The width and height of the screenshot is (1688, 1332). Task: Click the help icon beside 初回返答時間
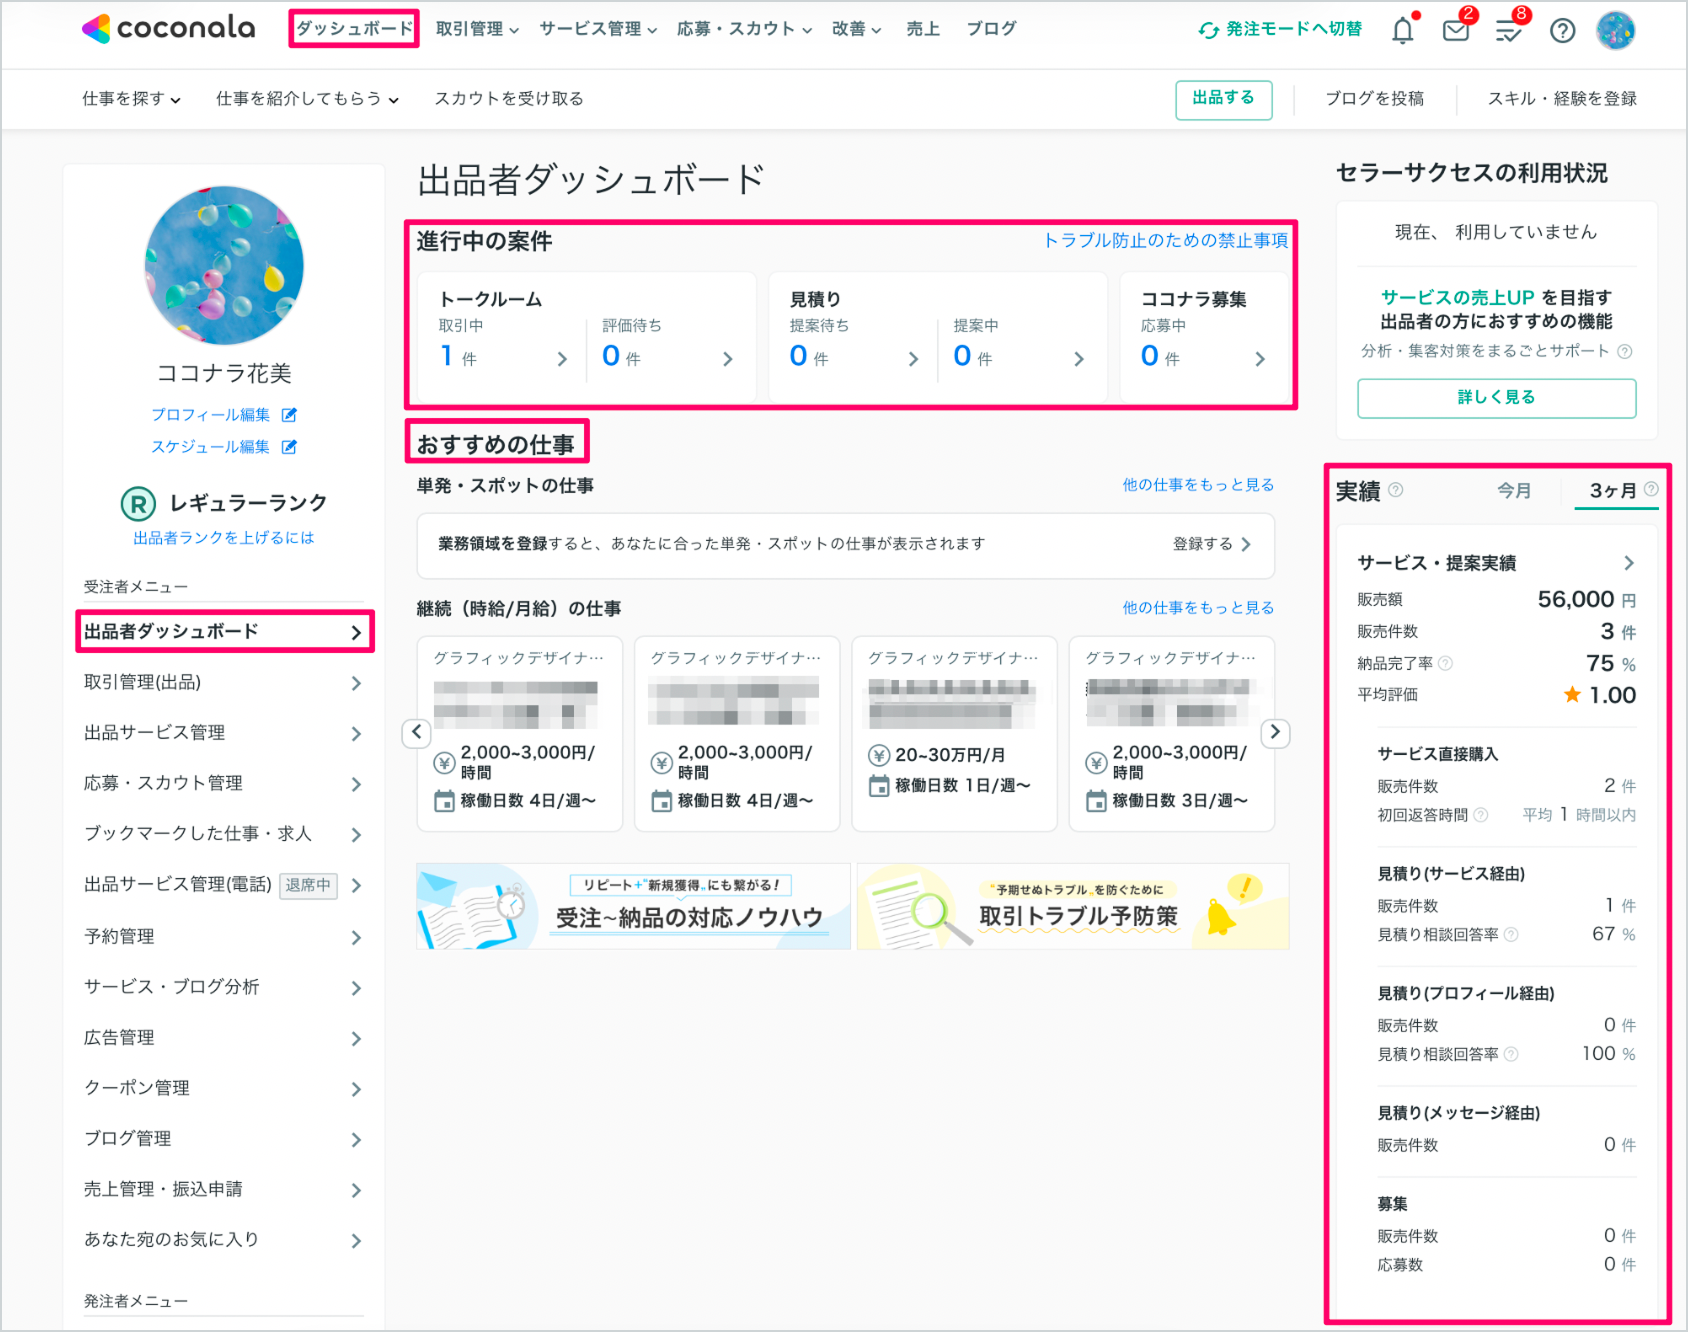pyautogui.click(x=1481, y=815)
